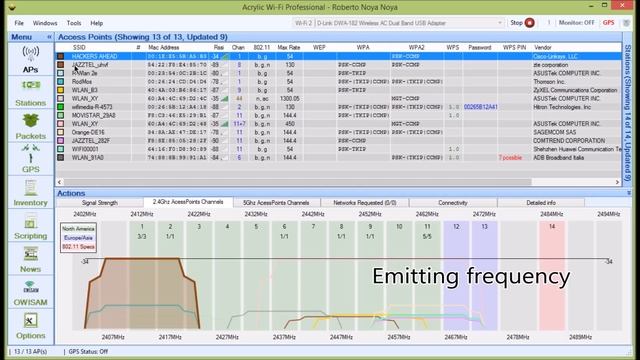Switch to 2.4Ghz AccessPoints Channels tab
640x360 pixels.
click(x=188, y=202)
